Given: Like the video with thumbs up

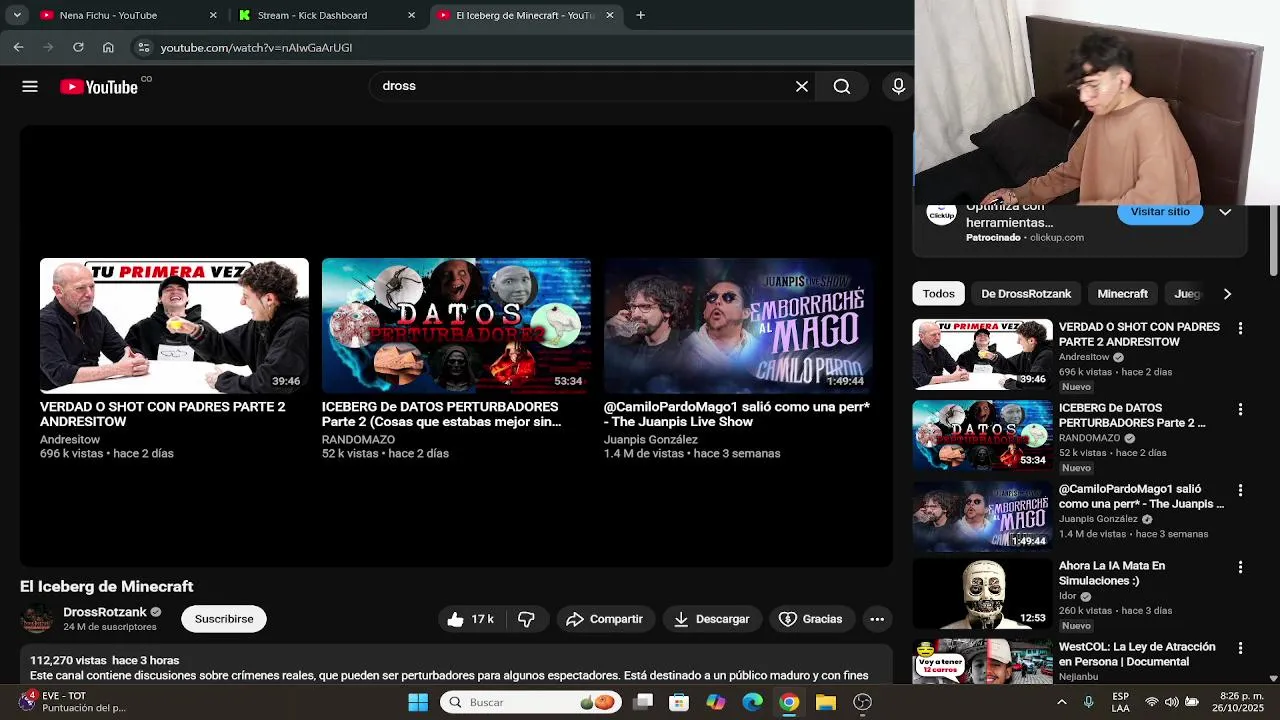Looking at the screenshot, I should (x=470, y=619).
